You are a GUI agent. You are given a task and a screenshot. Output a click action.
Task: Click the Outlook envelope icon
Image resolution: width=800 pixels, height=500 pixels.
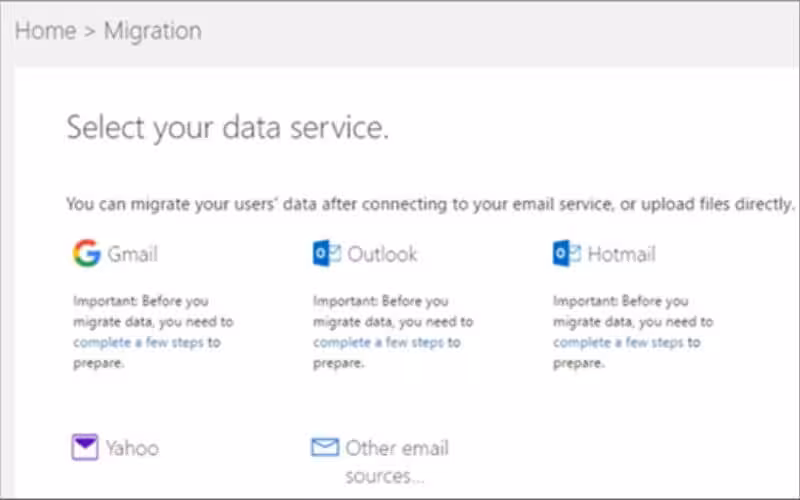[x=327, y=254]
